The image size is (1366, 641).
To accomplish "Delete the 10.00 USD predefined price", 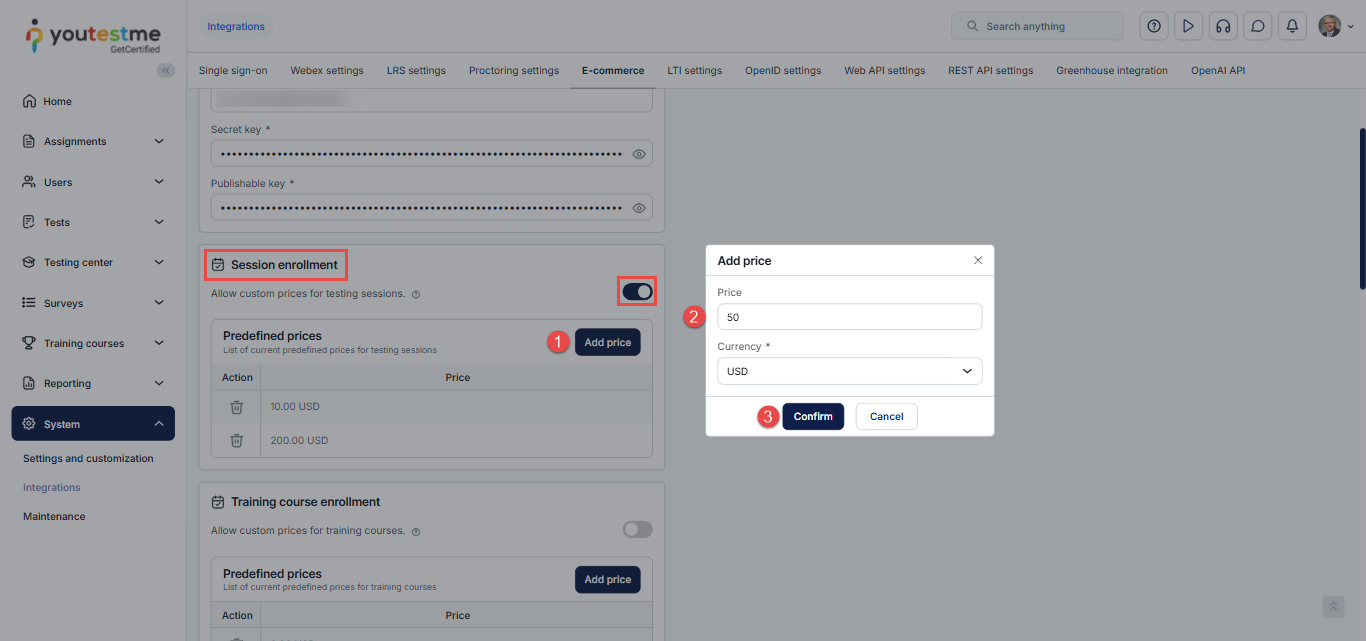I will [237, 407].
